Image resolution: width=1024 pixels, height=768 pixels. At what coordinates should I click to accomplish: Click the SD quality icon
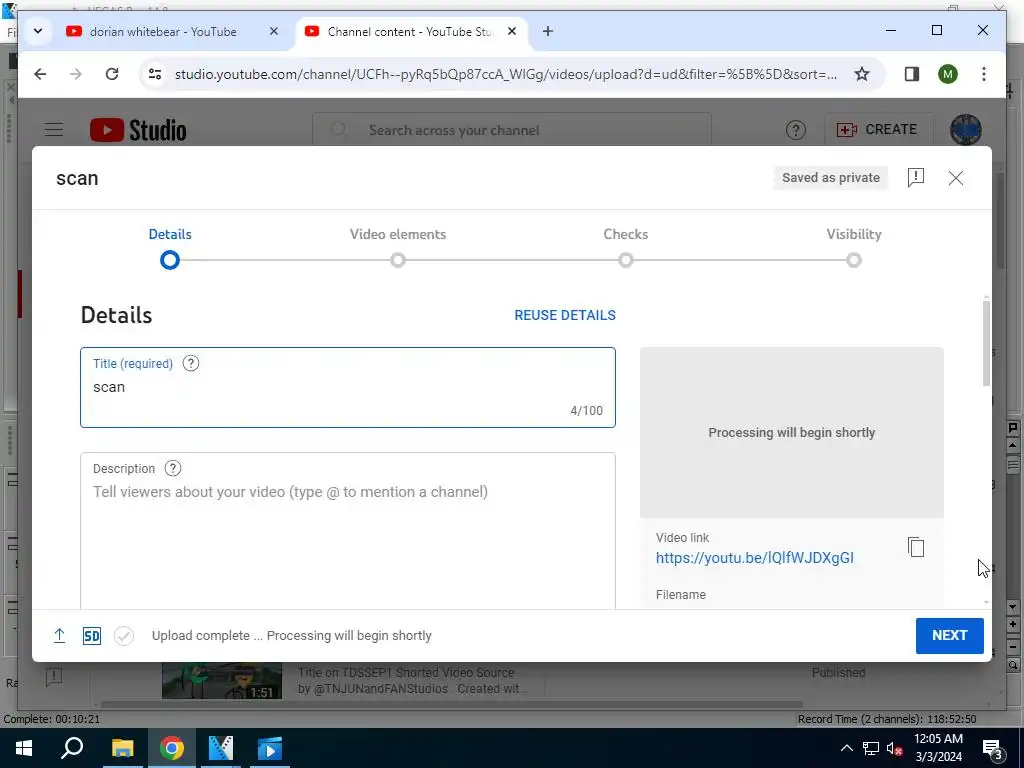point(91,635)
